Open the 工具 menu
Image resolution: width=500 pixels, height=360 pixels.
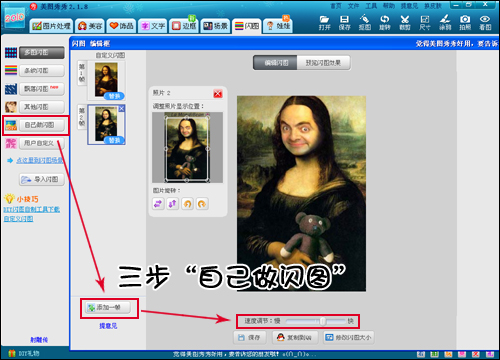click(x=371, y=6)
